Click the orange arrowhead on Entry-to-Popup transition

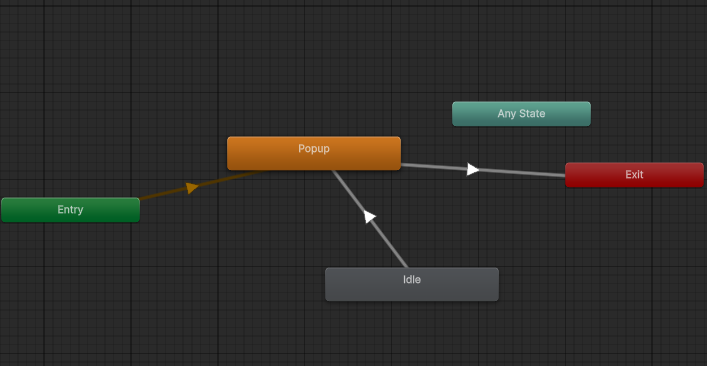[x=192, y=188]
